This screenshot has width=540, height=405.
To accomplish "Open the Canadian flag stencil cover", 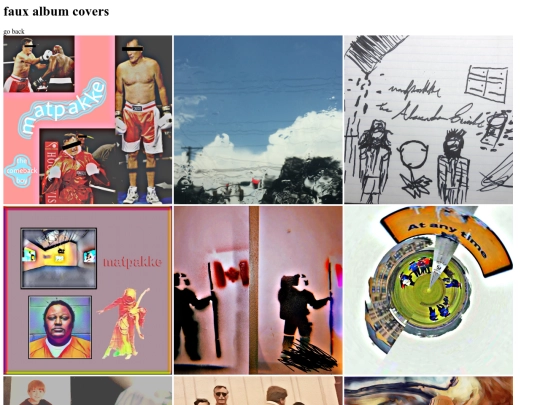I will 258,290.
